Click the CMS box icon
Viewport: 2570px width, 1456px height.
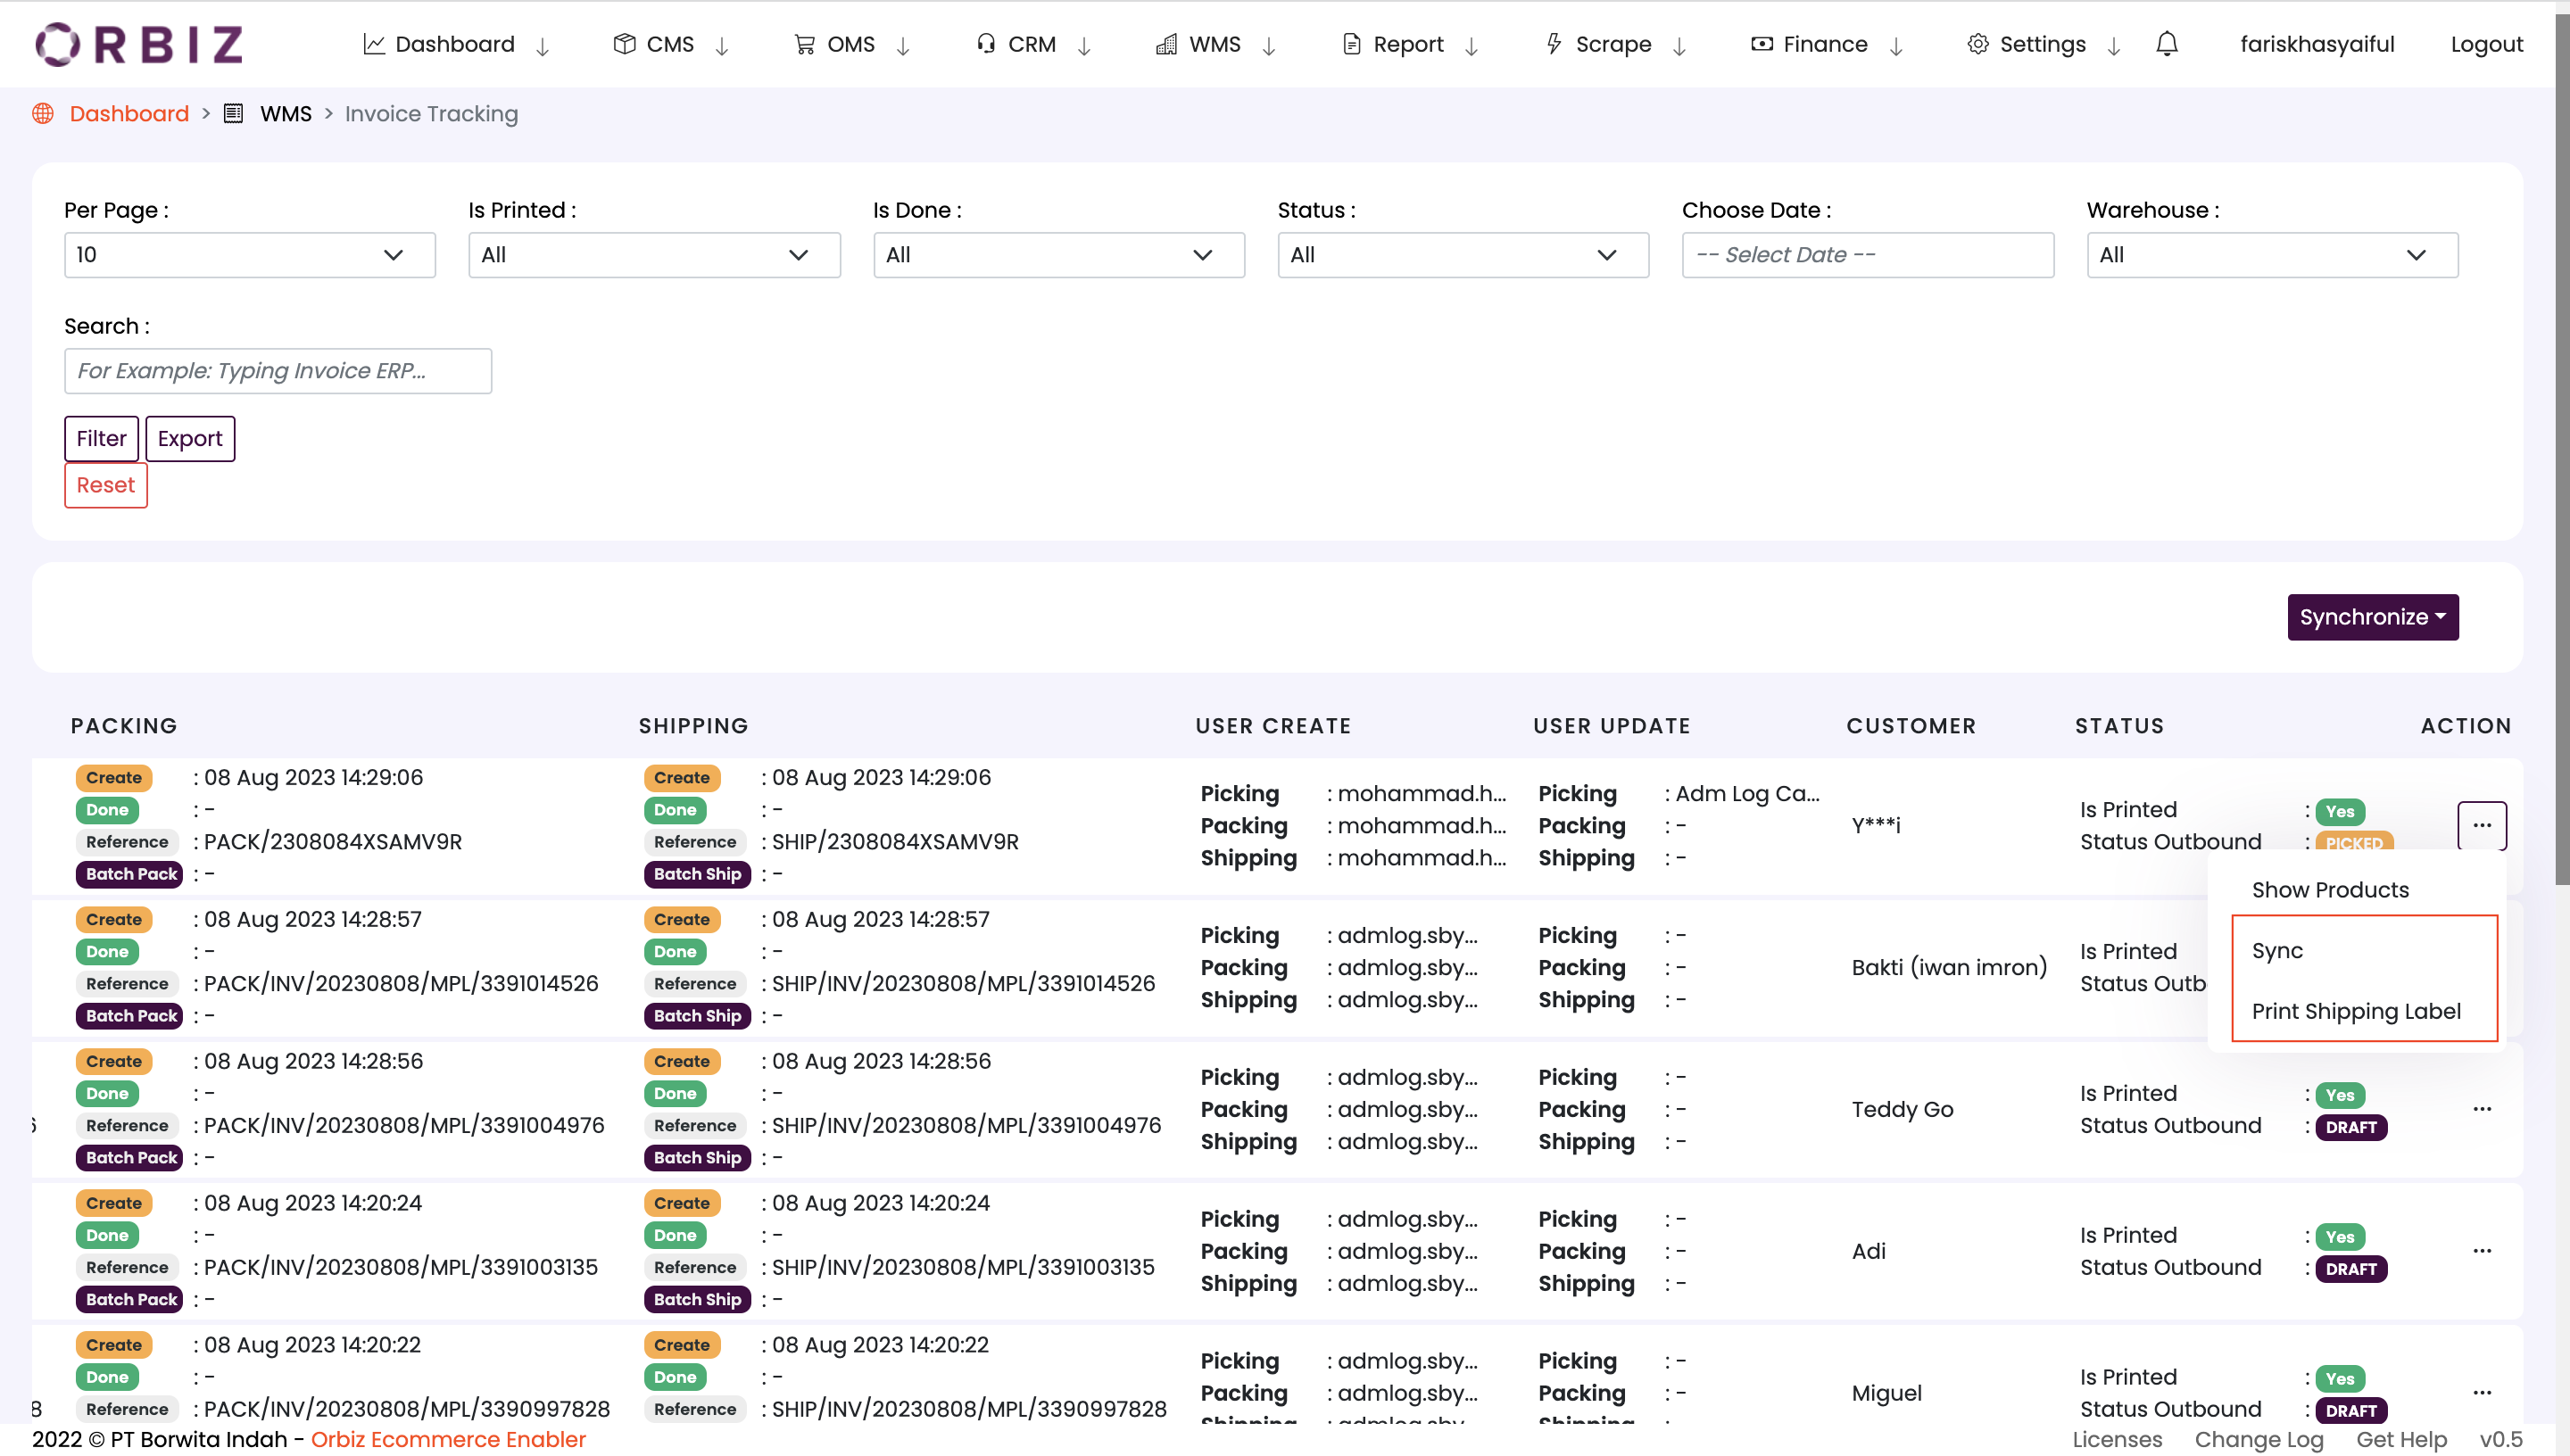click(x=625, y=44)
